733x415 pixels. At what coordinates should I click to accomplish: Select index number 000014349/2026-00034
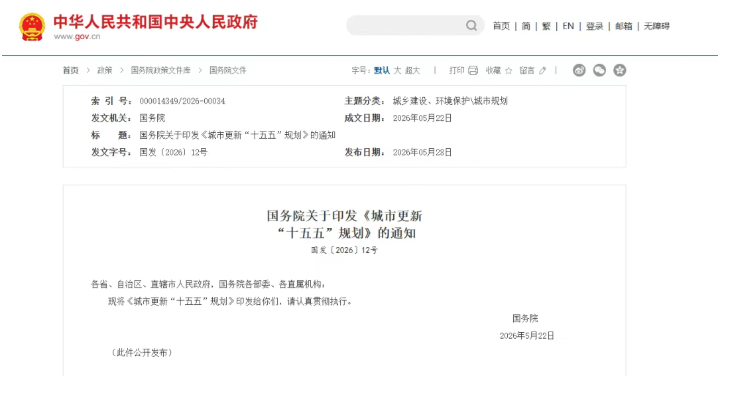(182, 101)
